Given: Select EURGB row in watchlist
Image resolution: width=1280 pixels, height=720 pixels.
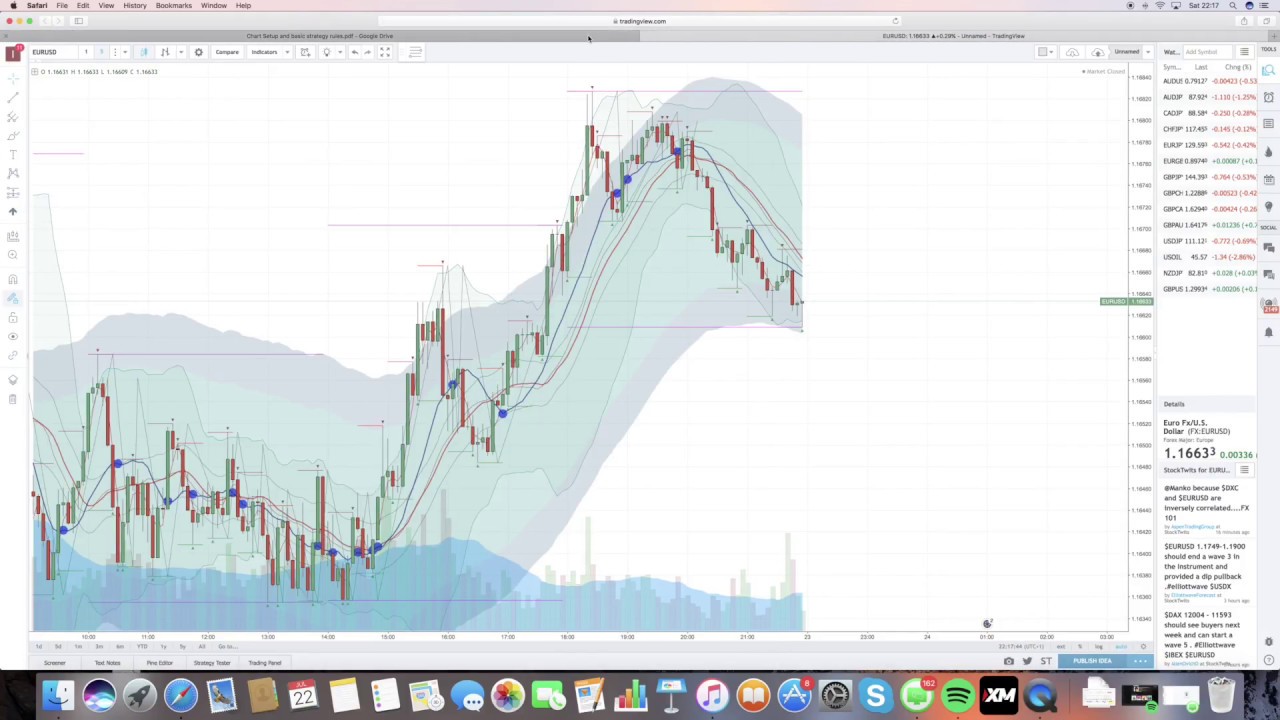Looking at the screenshot, I should [1208, 161].
